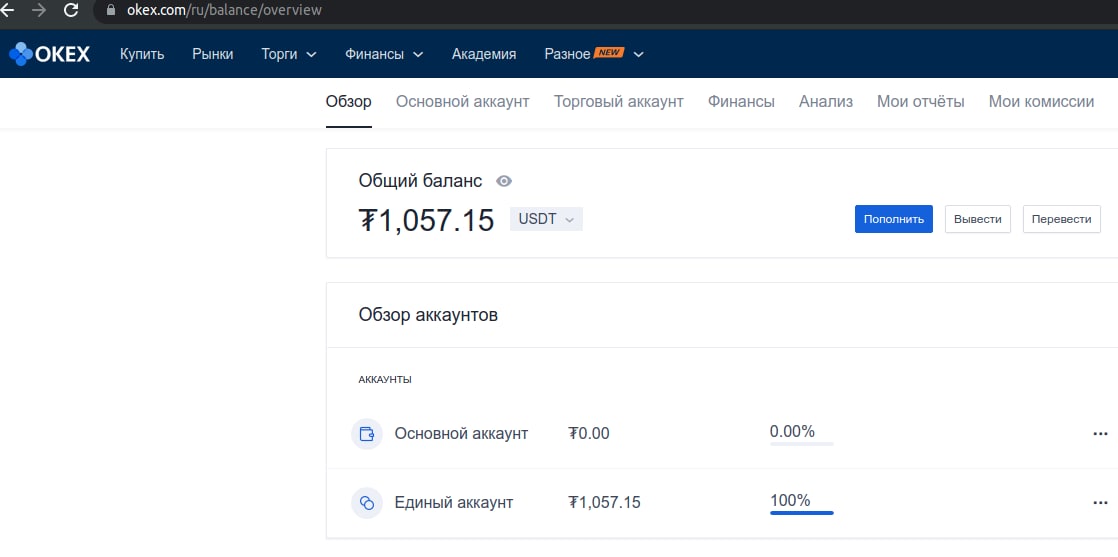Expand the Финансы navigation dropdown
The image size is (1118, 557).
coord(384,54)
